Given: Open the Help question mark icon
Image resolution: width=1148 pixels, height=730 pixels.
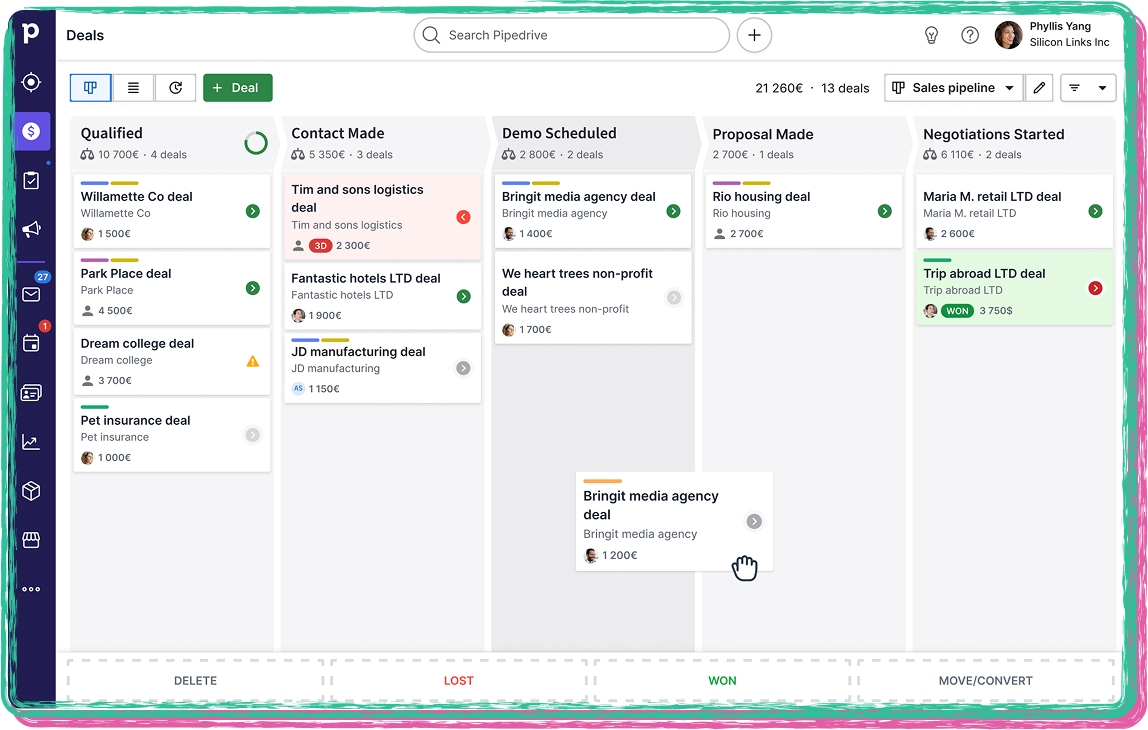Looking at the screenshot, I should tap(970, 35).
